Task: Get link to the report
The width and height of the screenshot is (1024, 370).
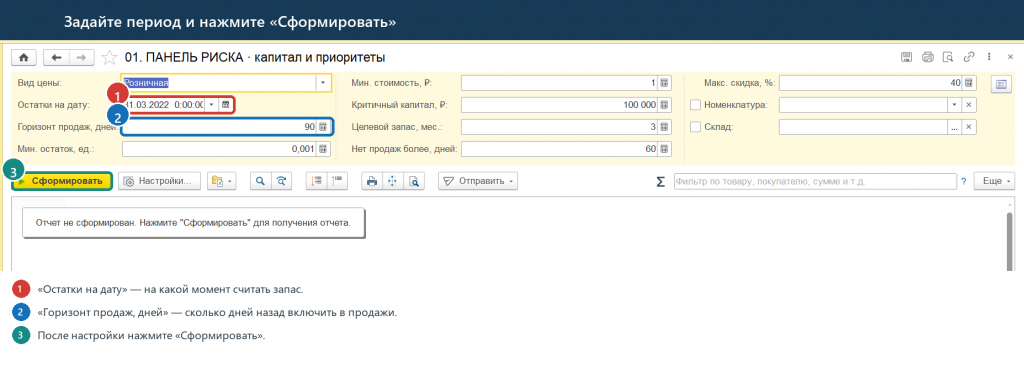Action: 969,57
